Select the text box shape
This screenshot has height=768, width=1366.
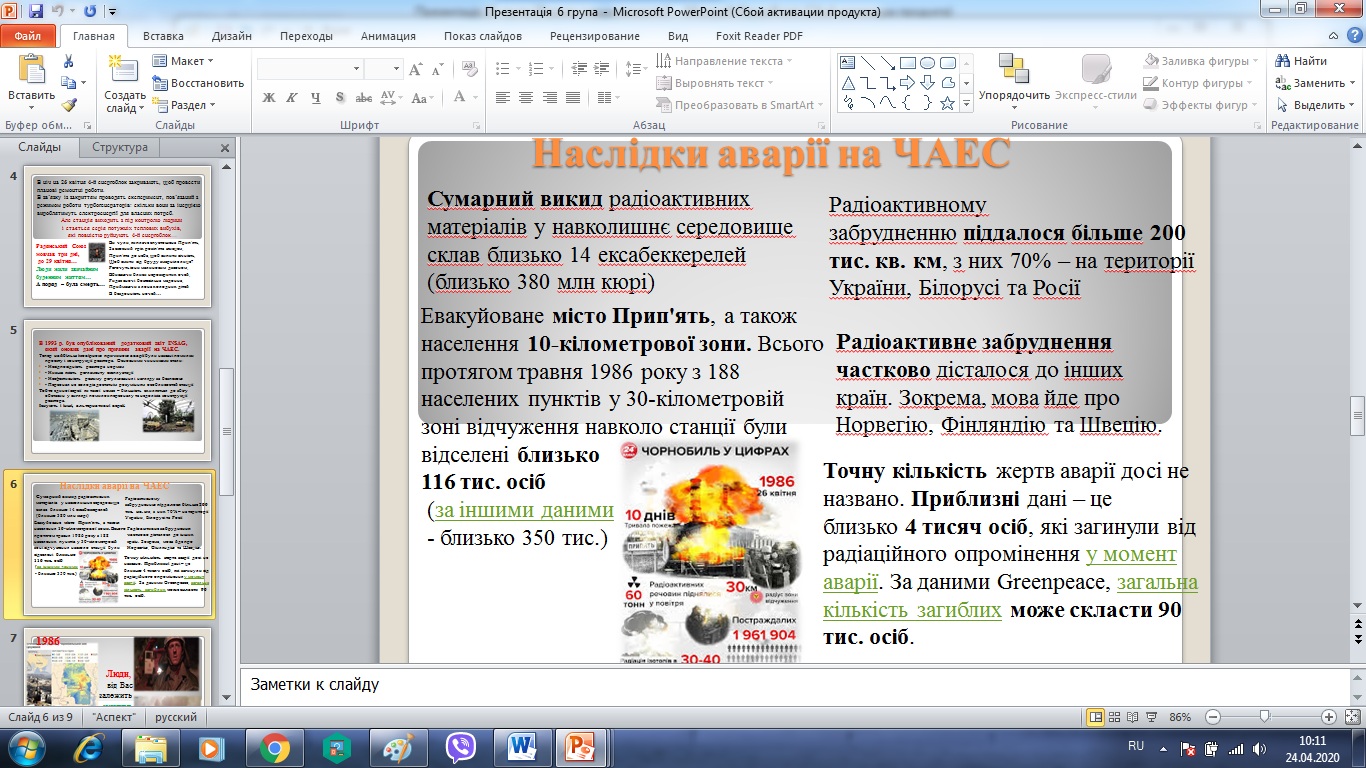click(848, 62)
